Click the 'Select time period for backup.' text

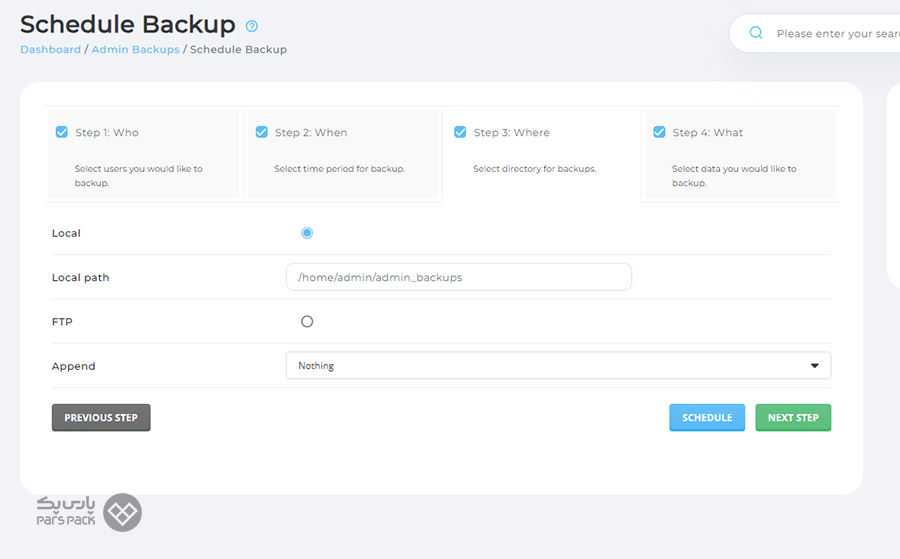tap(339, 169)
